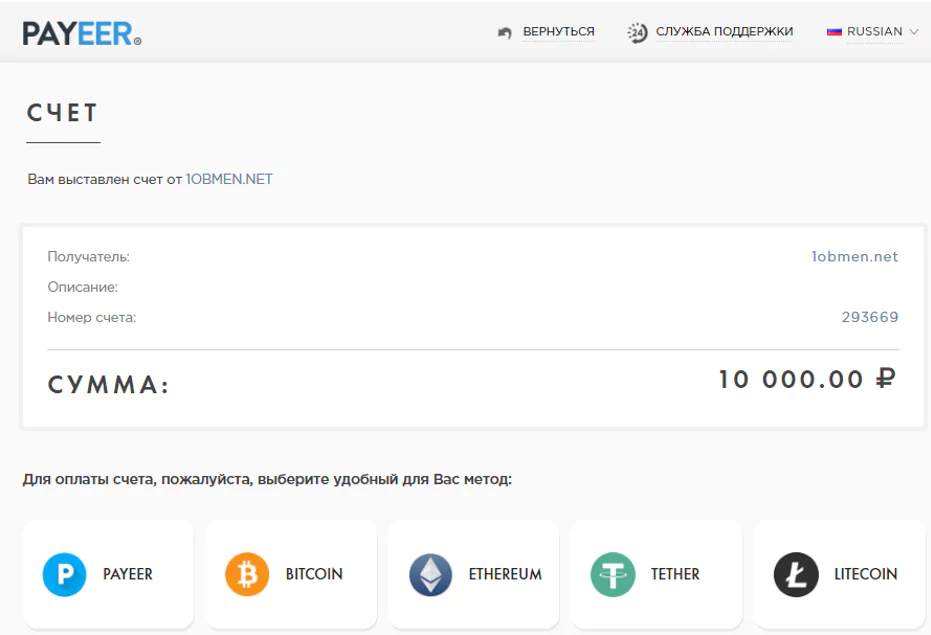The width and height of the screenshot is (931, 635).
Task: Click the СЧЕТ page heading
Action: [62, 113]
